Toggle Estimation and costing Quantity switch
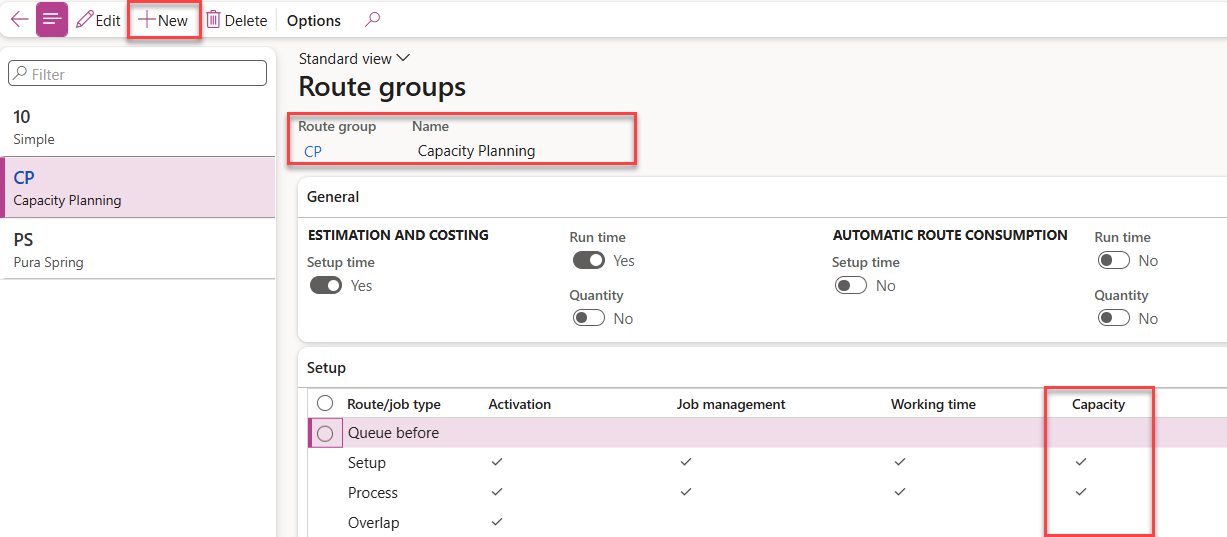Viewport: 1227px width, 537px height. point(588,318)
